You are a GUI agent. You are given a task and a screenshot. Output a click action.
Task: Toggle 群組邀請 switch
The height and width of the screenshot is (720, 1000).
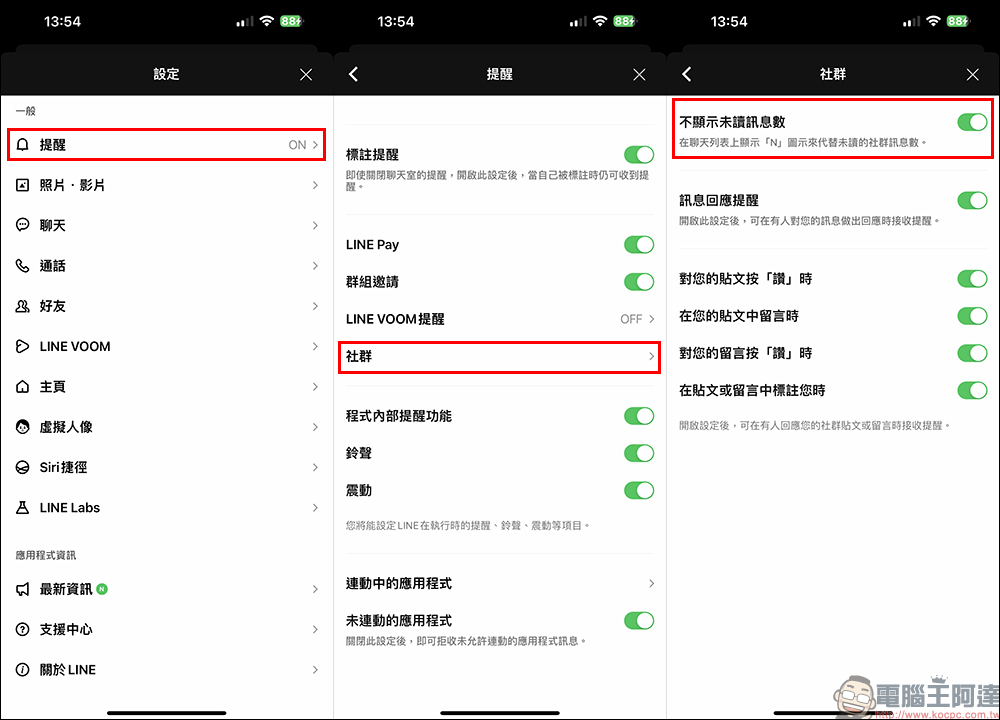click(x=639, y=282)
